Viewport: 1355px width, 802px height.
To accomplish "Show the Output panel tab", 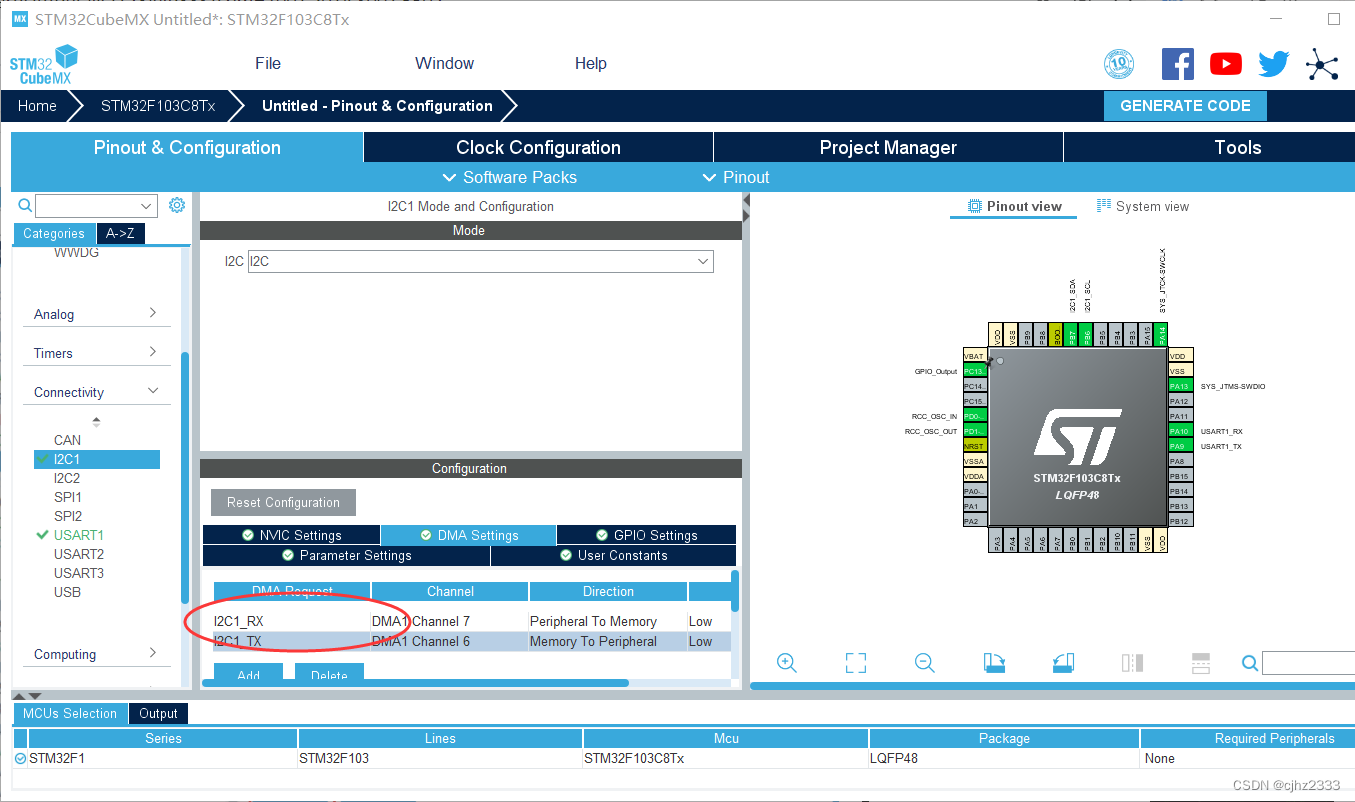I will (x=158, y=713).
